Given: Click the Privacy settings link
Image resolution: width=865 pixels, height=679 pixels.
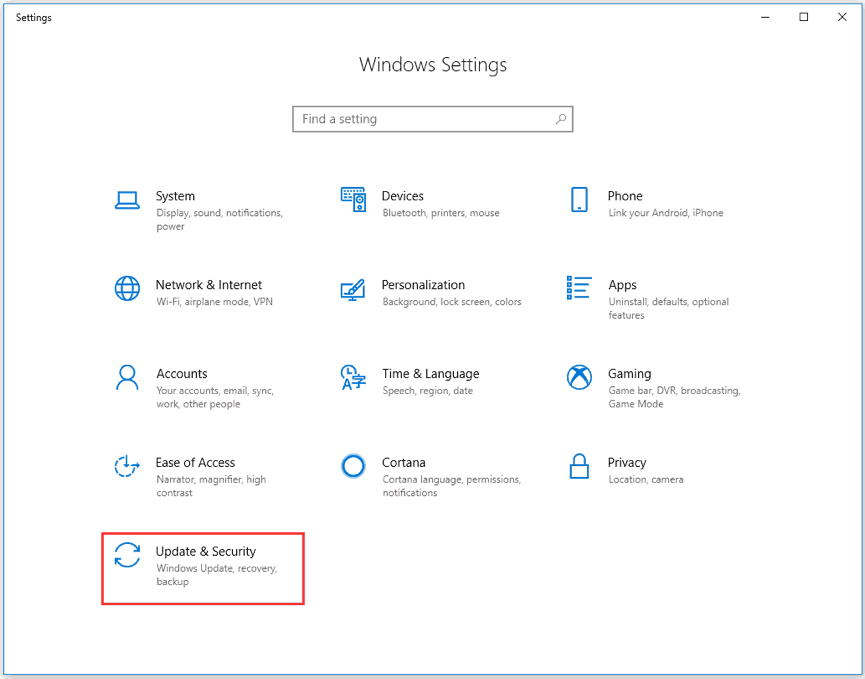Looking at the screenshot, I should click(x=627, y=462).
